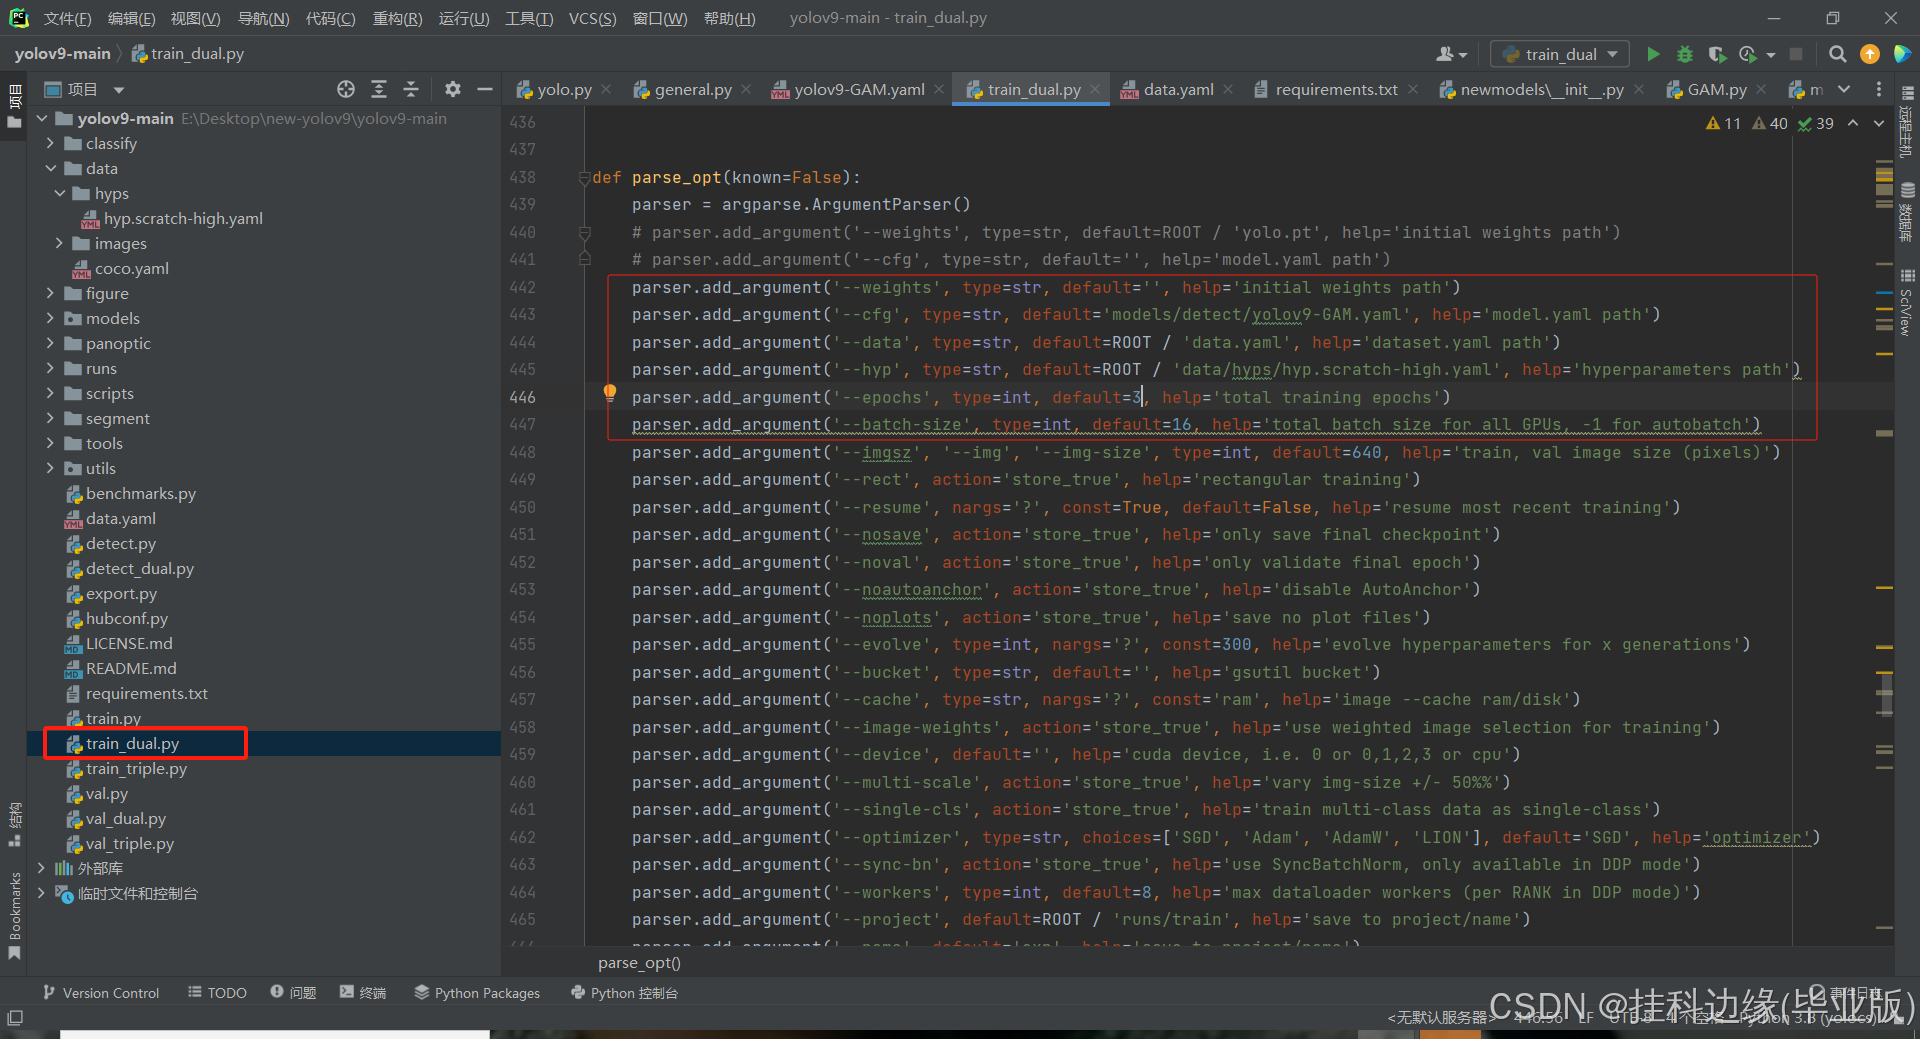Open the Refactor (重构) menu
Screen dimensions: 1920x1039
tap(397, 18)
